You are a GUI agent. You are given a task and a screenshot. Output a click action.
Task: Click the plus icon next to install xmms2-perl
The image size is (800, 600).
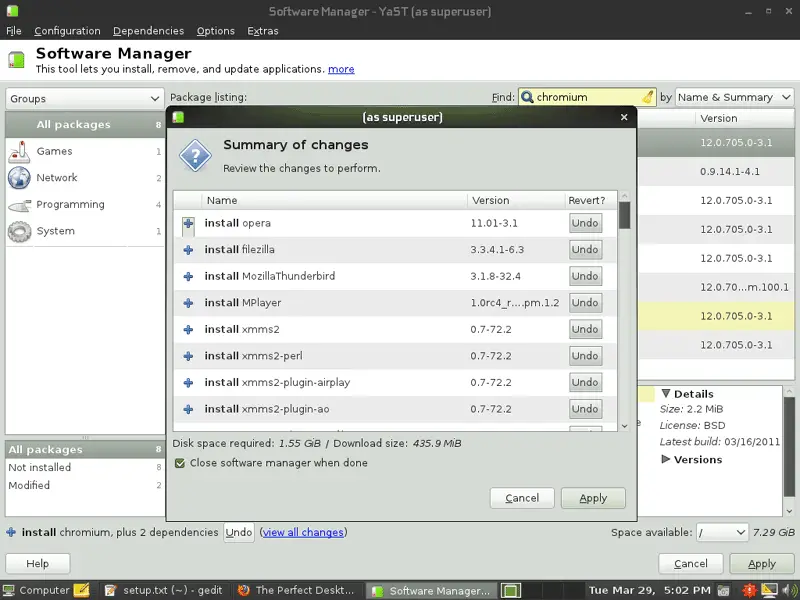point(188,356)
